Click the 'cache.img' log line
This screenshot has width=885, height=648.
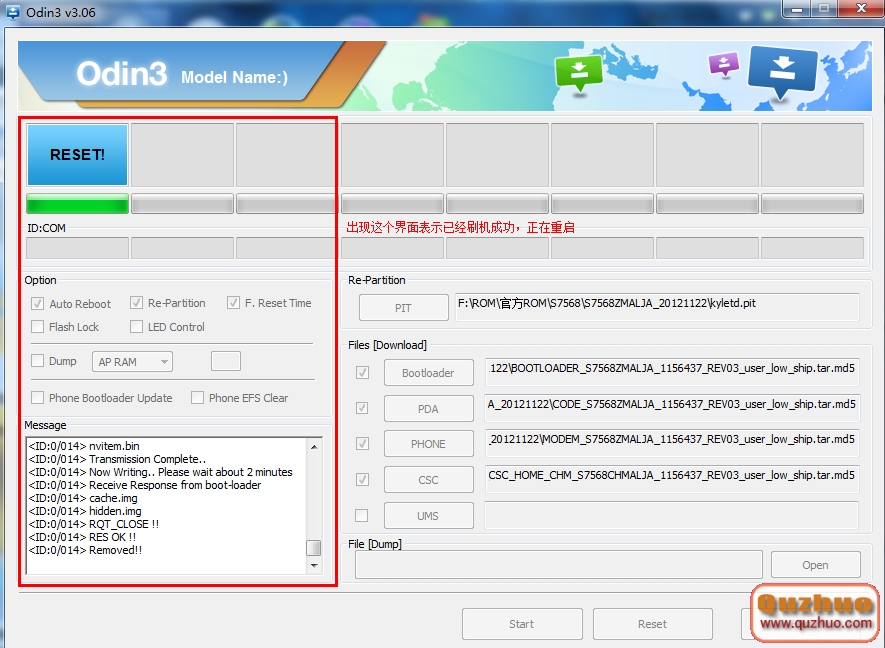83,498
